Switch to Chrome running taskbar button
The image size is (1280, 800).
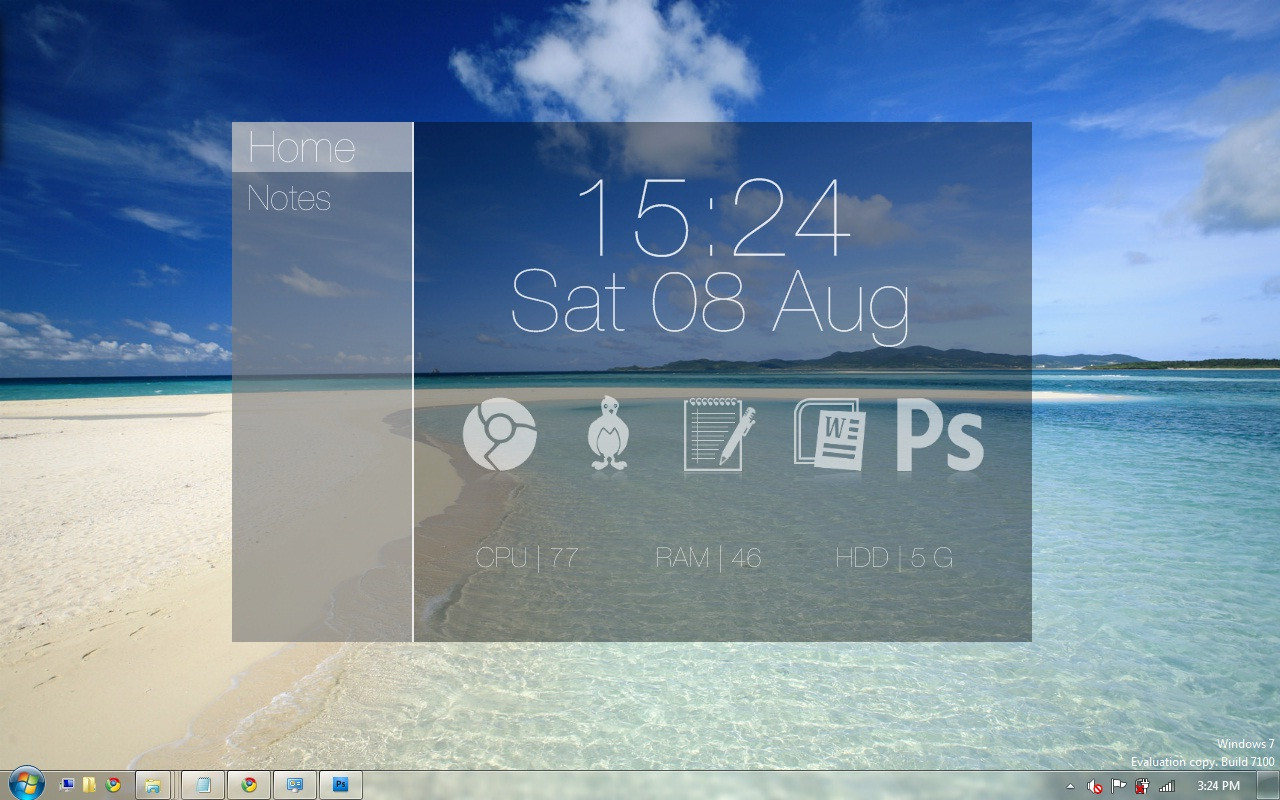[x=249, y=785]
